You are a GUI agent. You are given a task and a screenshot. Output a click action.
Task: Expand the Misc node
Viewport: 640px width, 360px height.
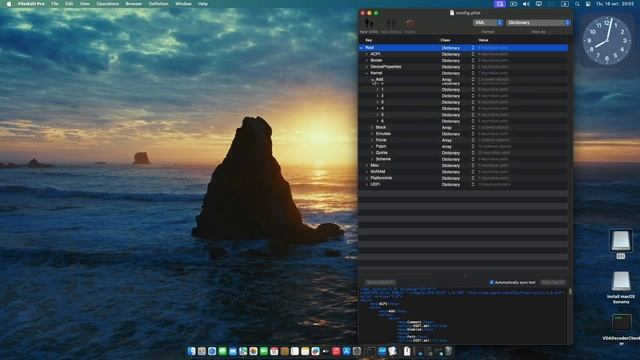tap(367, 165)
